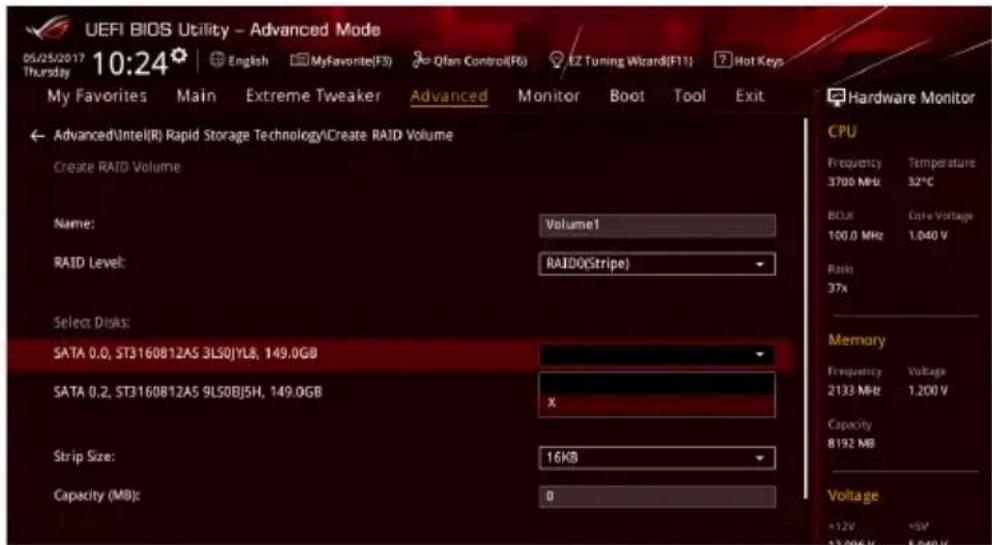Viewport: 992px width, 545px height.
Task: Click the 10:24 clock display
Action: pyautogui.click(x=131, y=64)
